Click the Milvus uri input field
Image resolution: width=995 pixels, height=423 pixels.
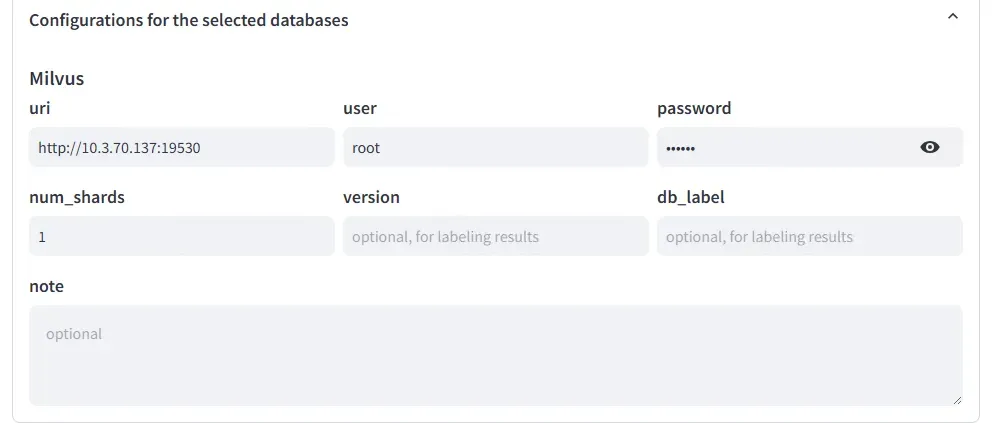[x=181, y=147]
